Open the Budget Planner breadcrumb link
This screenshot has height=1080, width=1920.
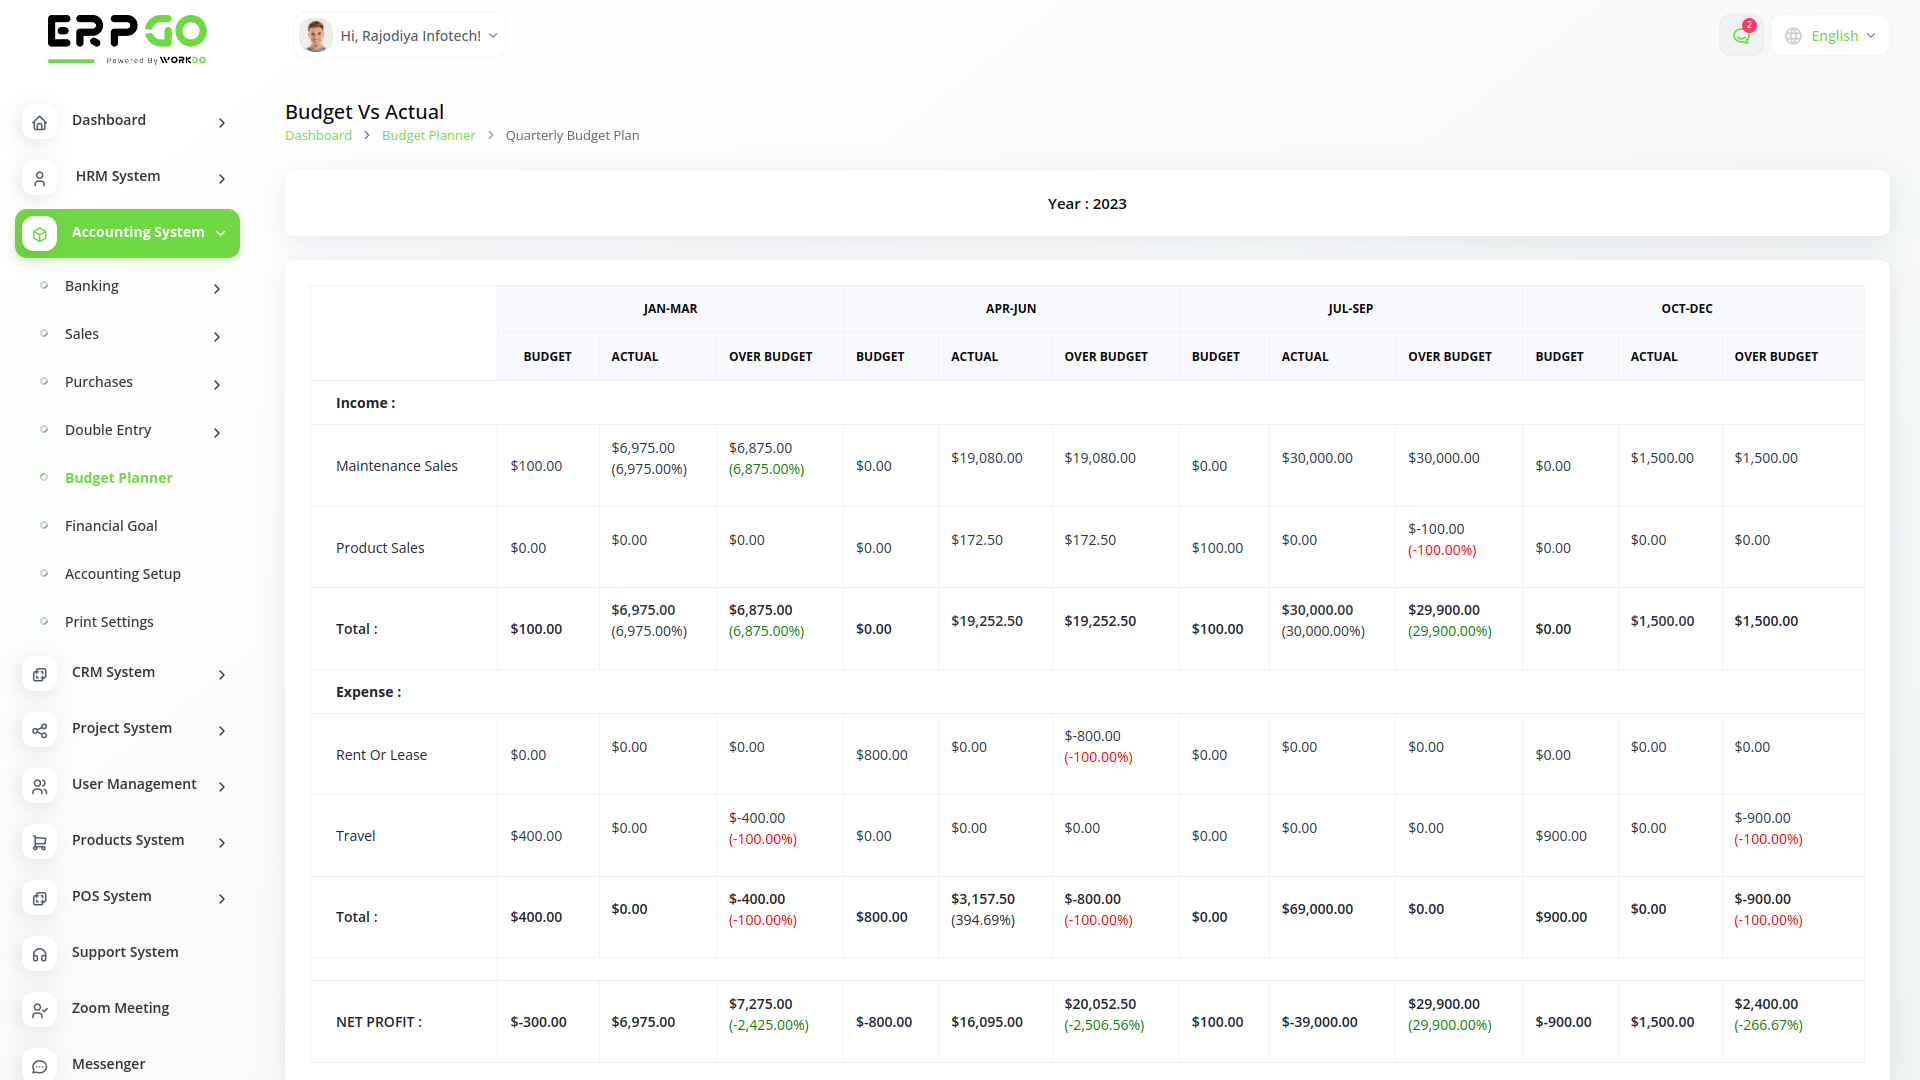(428, 135)
